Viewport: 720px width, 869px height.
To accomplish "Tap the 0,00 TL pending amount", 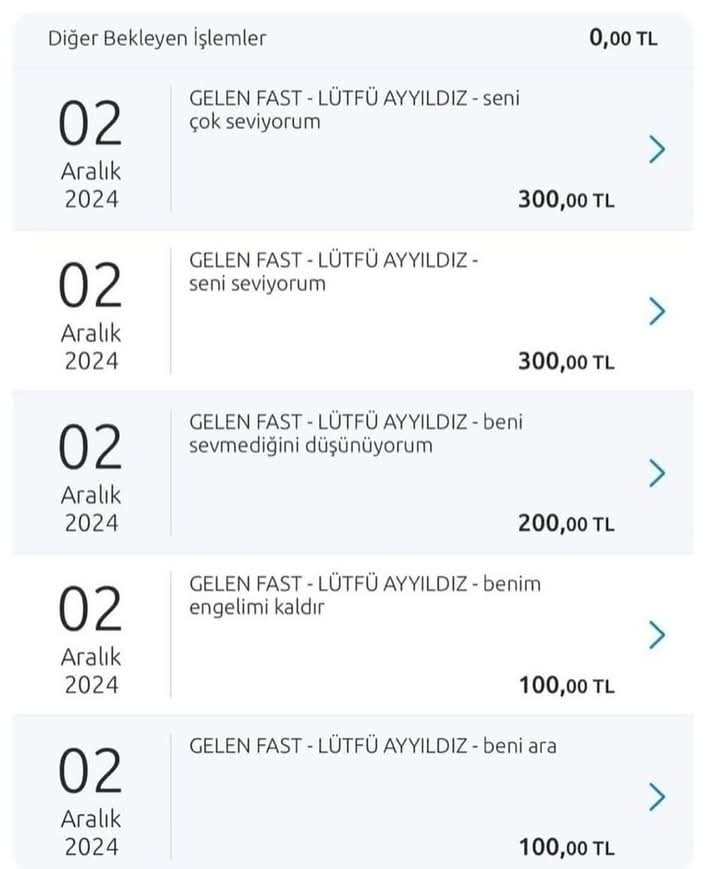I will tap(623, 38).
